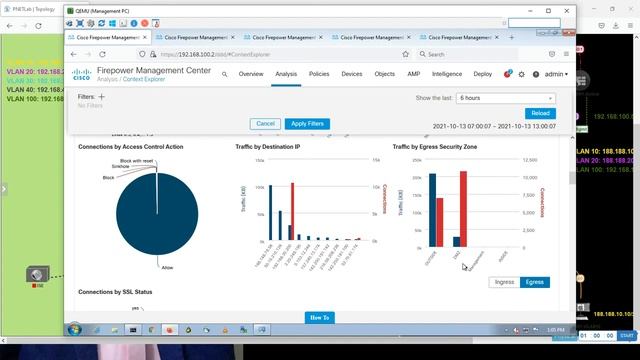Click the Cisco logo
640x360 pixels.
[x=81, y=74]
